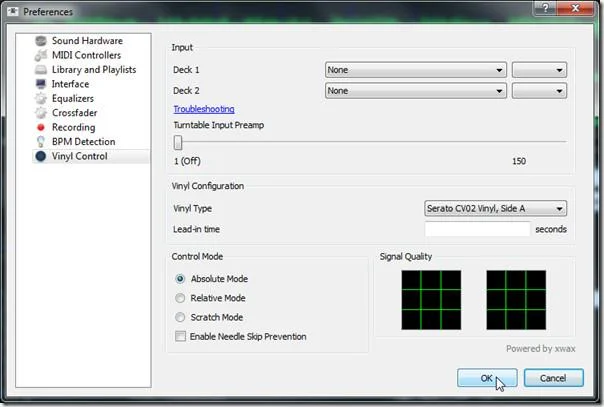The width and height of the screenshot is (604, 407).
Task: Select Vinyl Control preferences page
Action: (x=91, y=156)
